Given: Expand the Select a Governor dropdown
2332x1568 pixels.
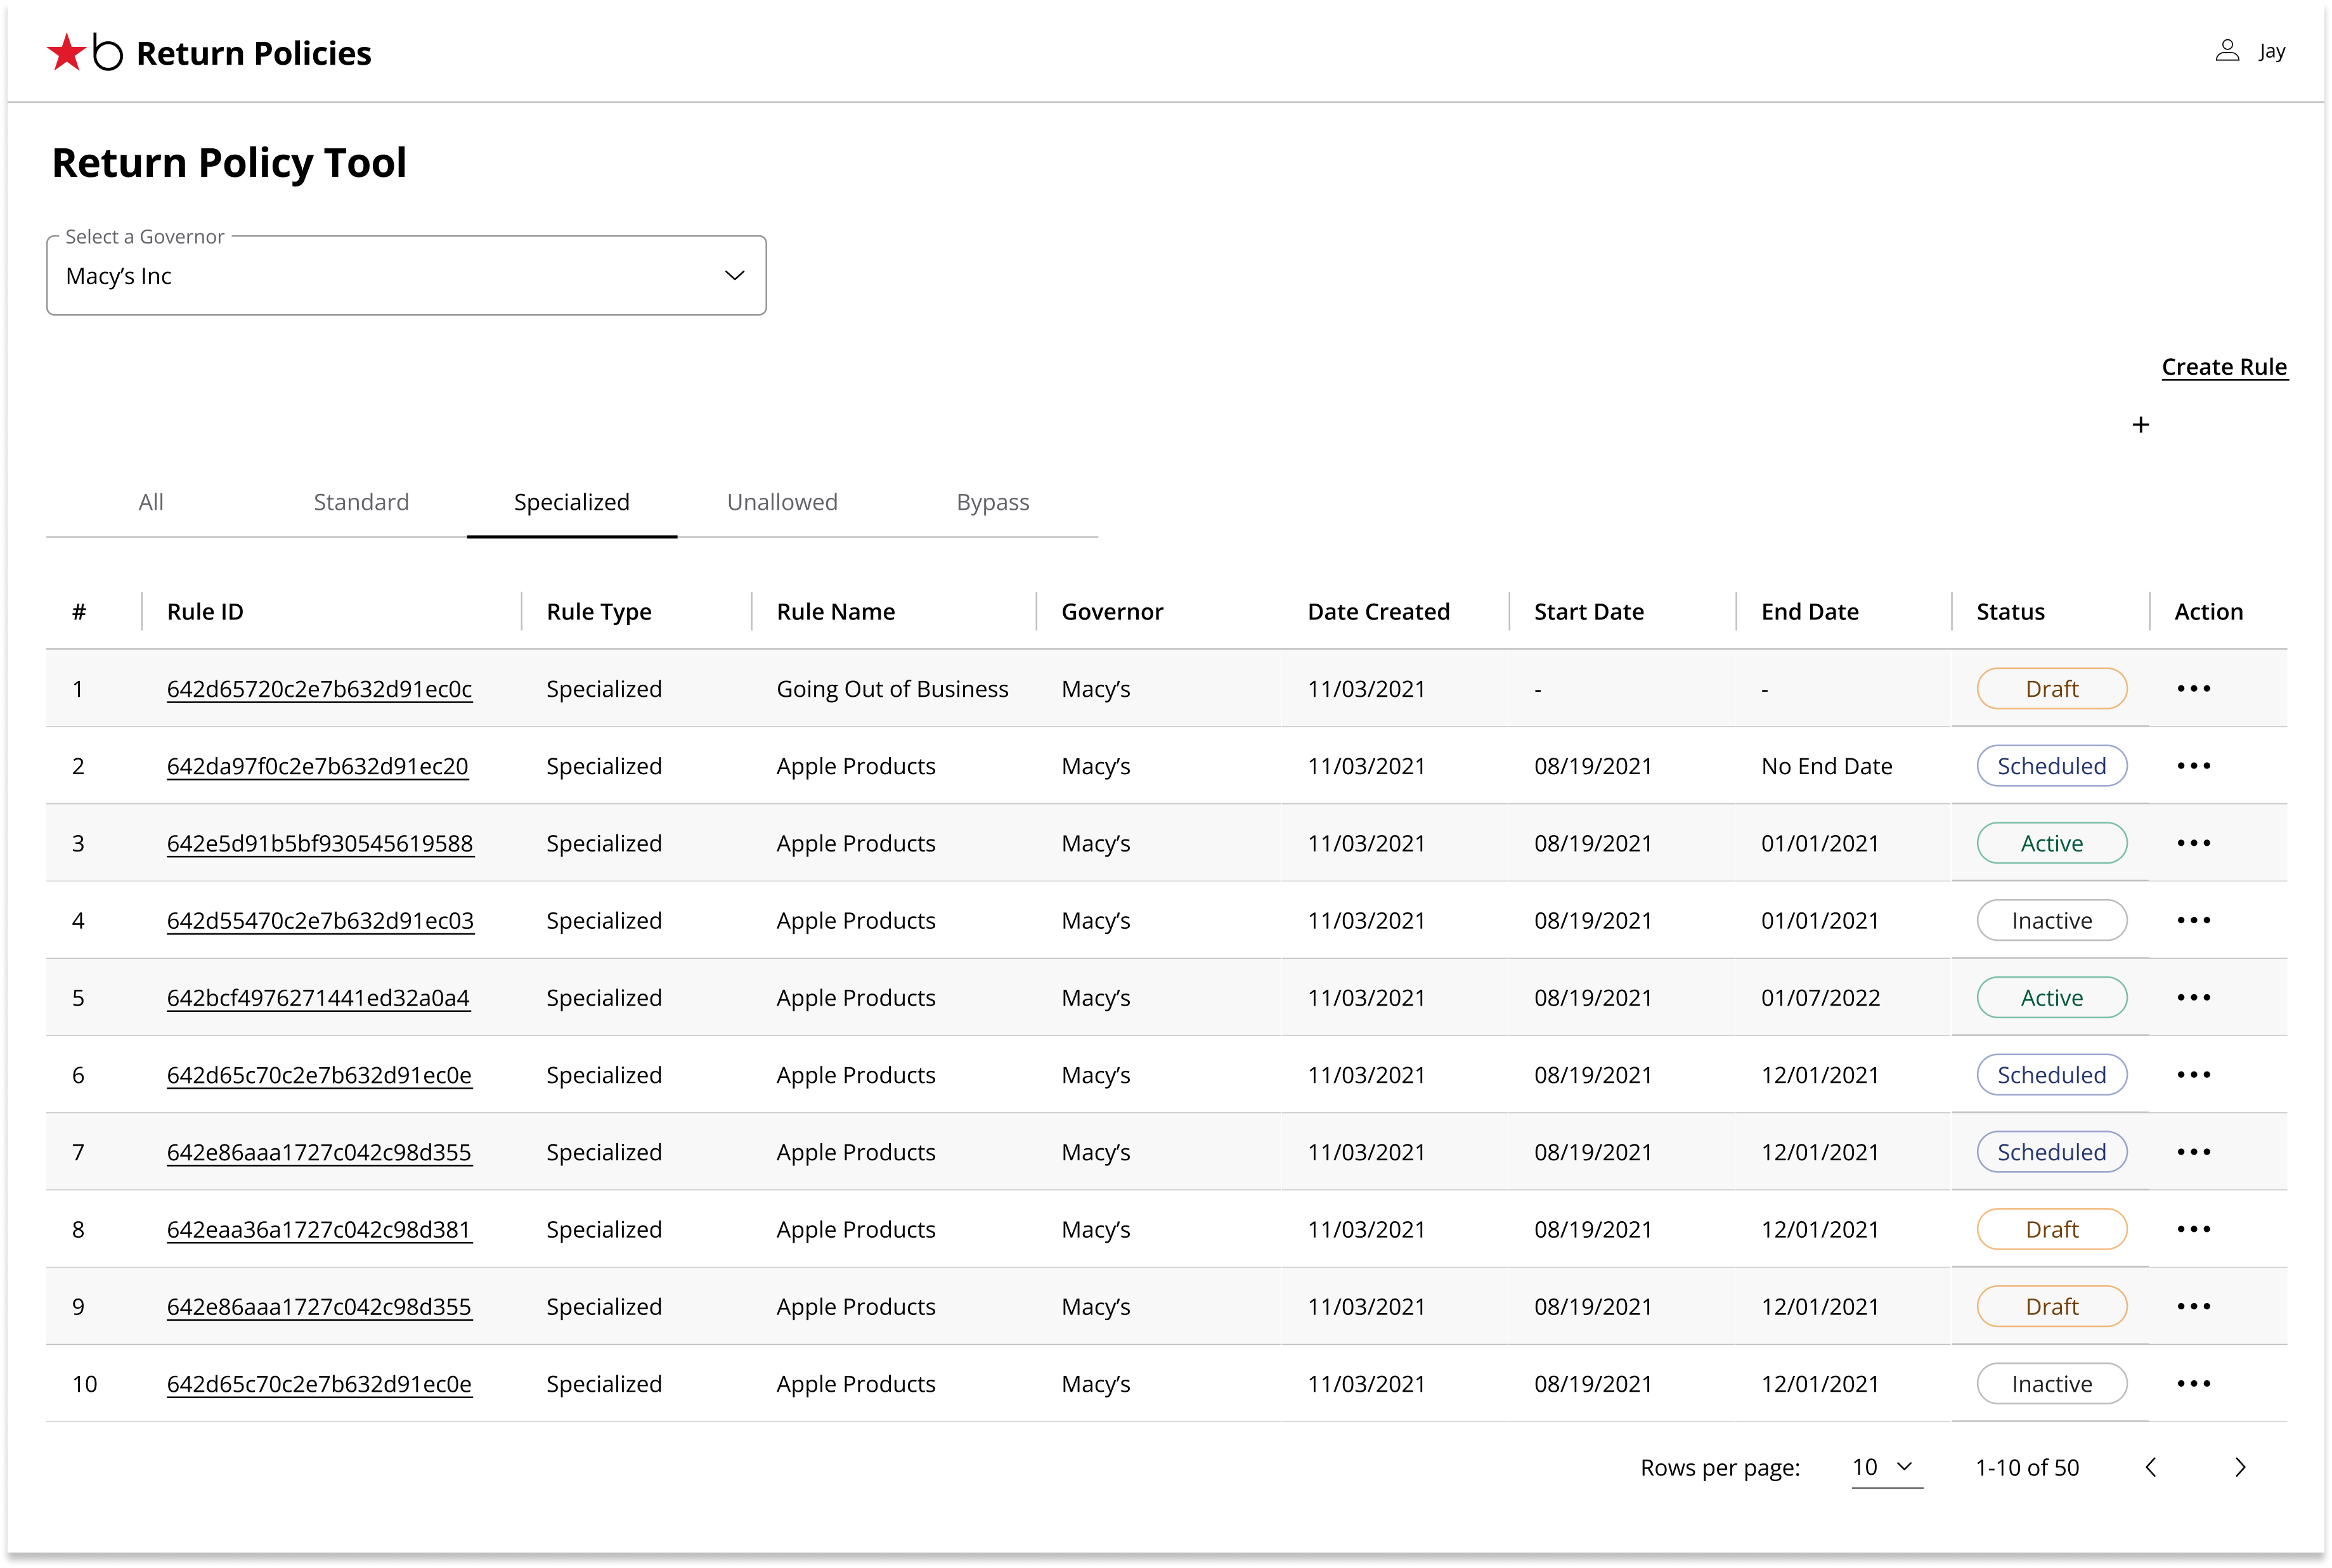Looking at the screenshot, I should pyautogui.click(x=406, y=276).
